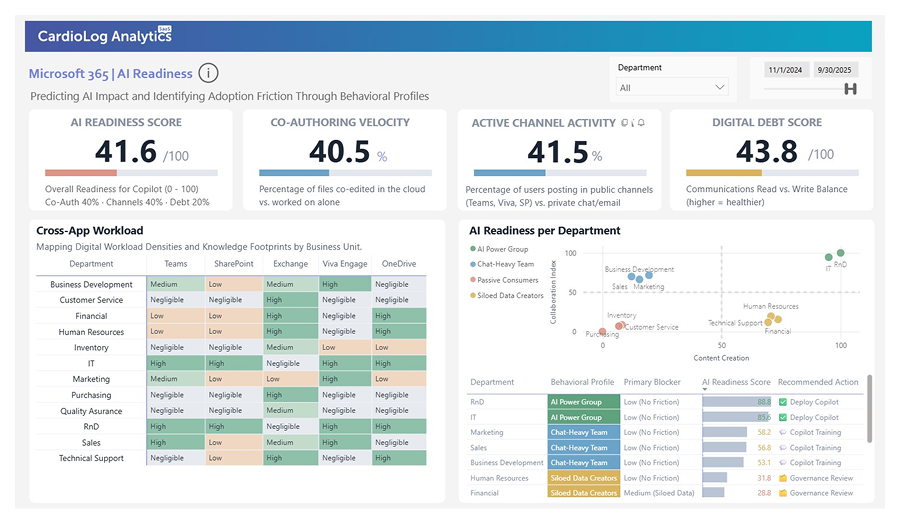The image size is (900, 524).
Task: Select the RnD point on the scatter chart
Action: click(x=840, y=253)
